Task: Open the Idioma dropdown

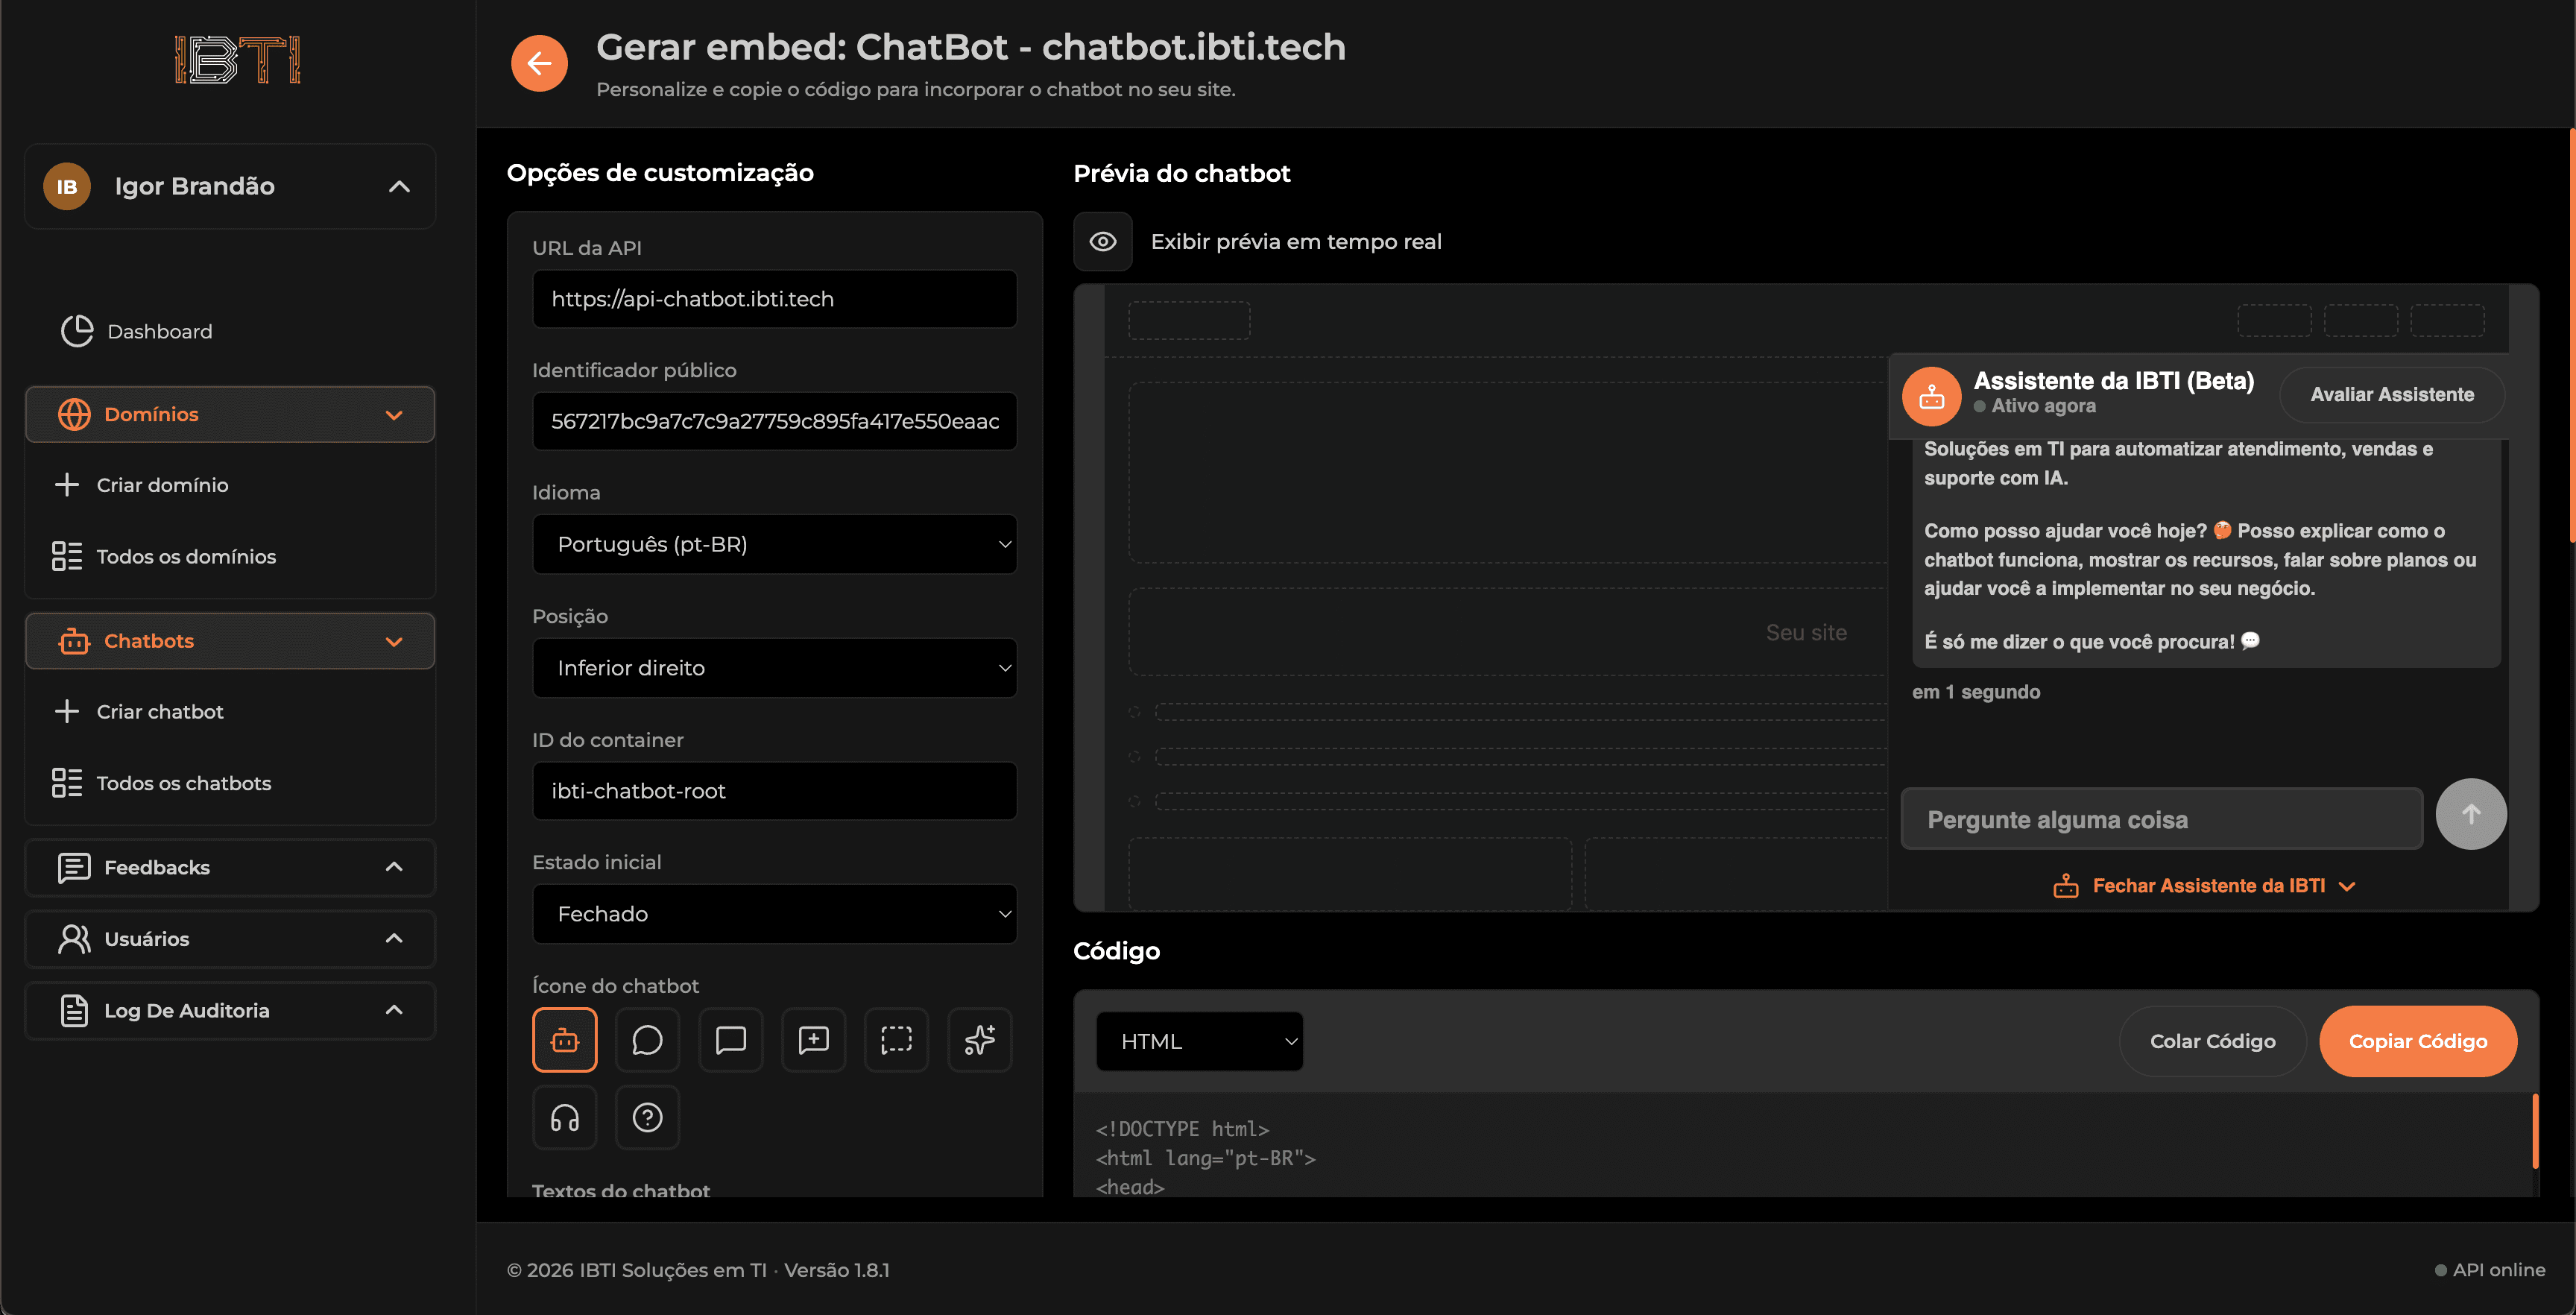Action: click(775, 544)
